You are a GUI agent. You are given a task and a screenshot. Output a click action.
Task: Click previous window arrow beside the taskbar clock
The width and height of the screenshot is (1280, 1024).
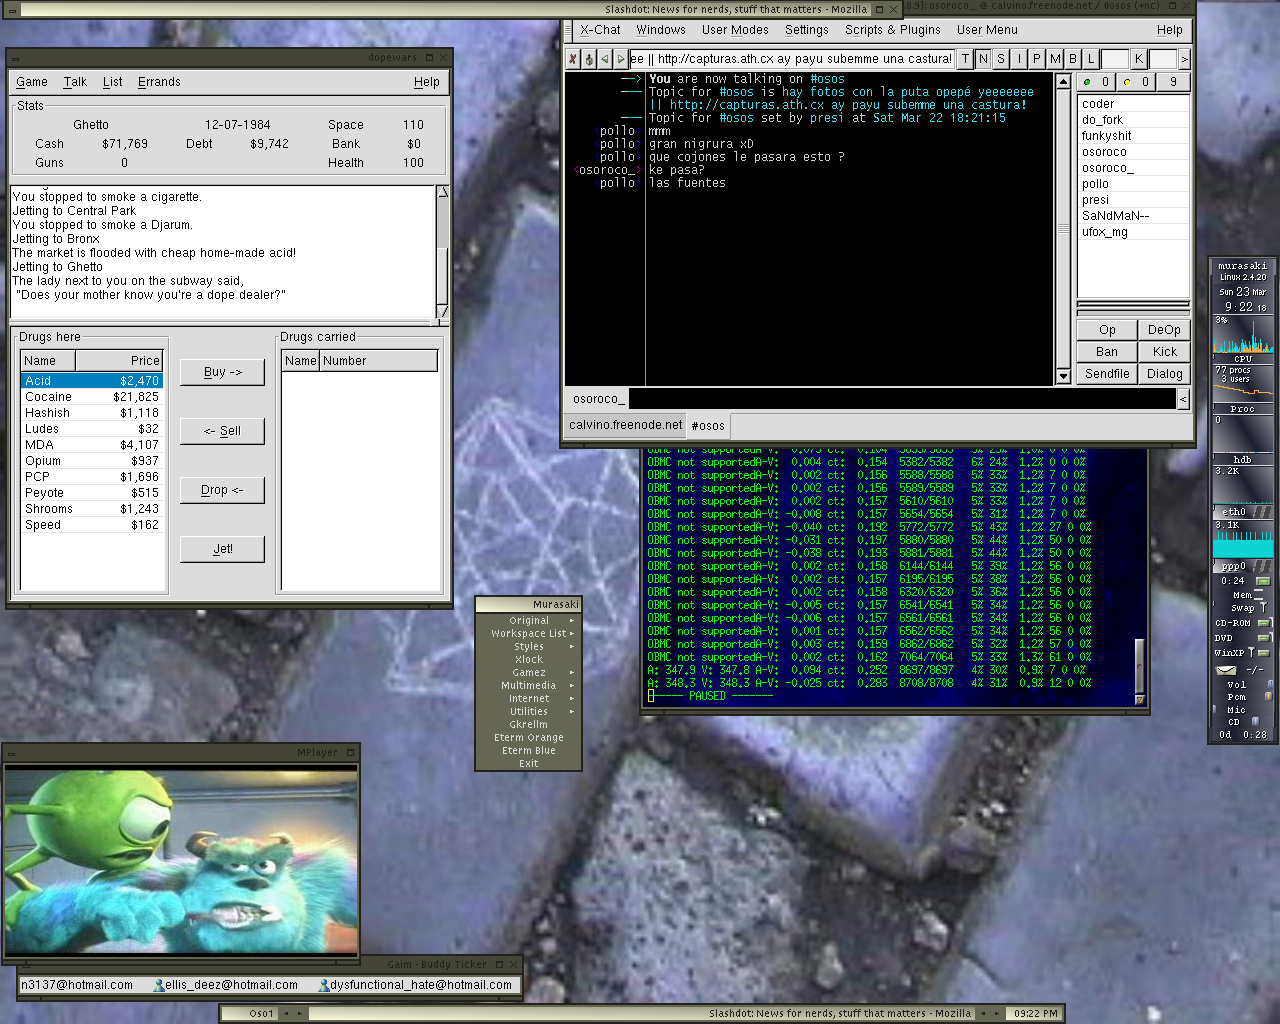tap(982, 1013)
